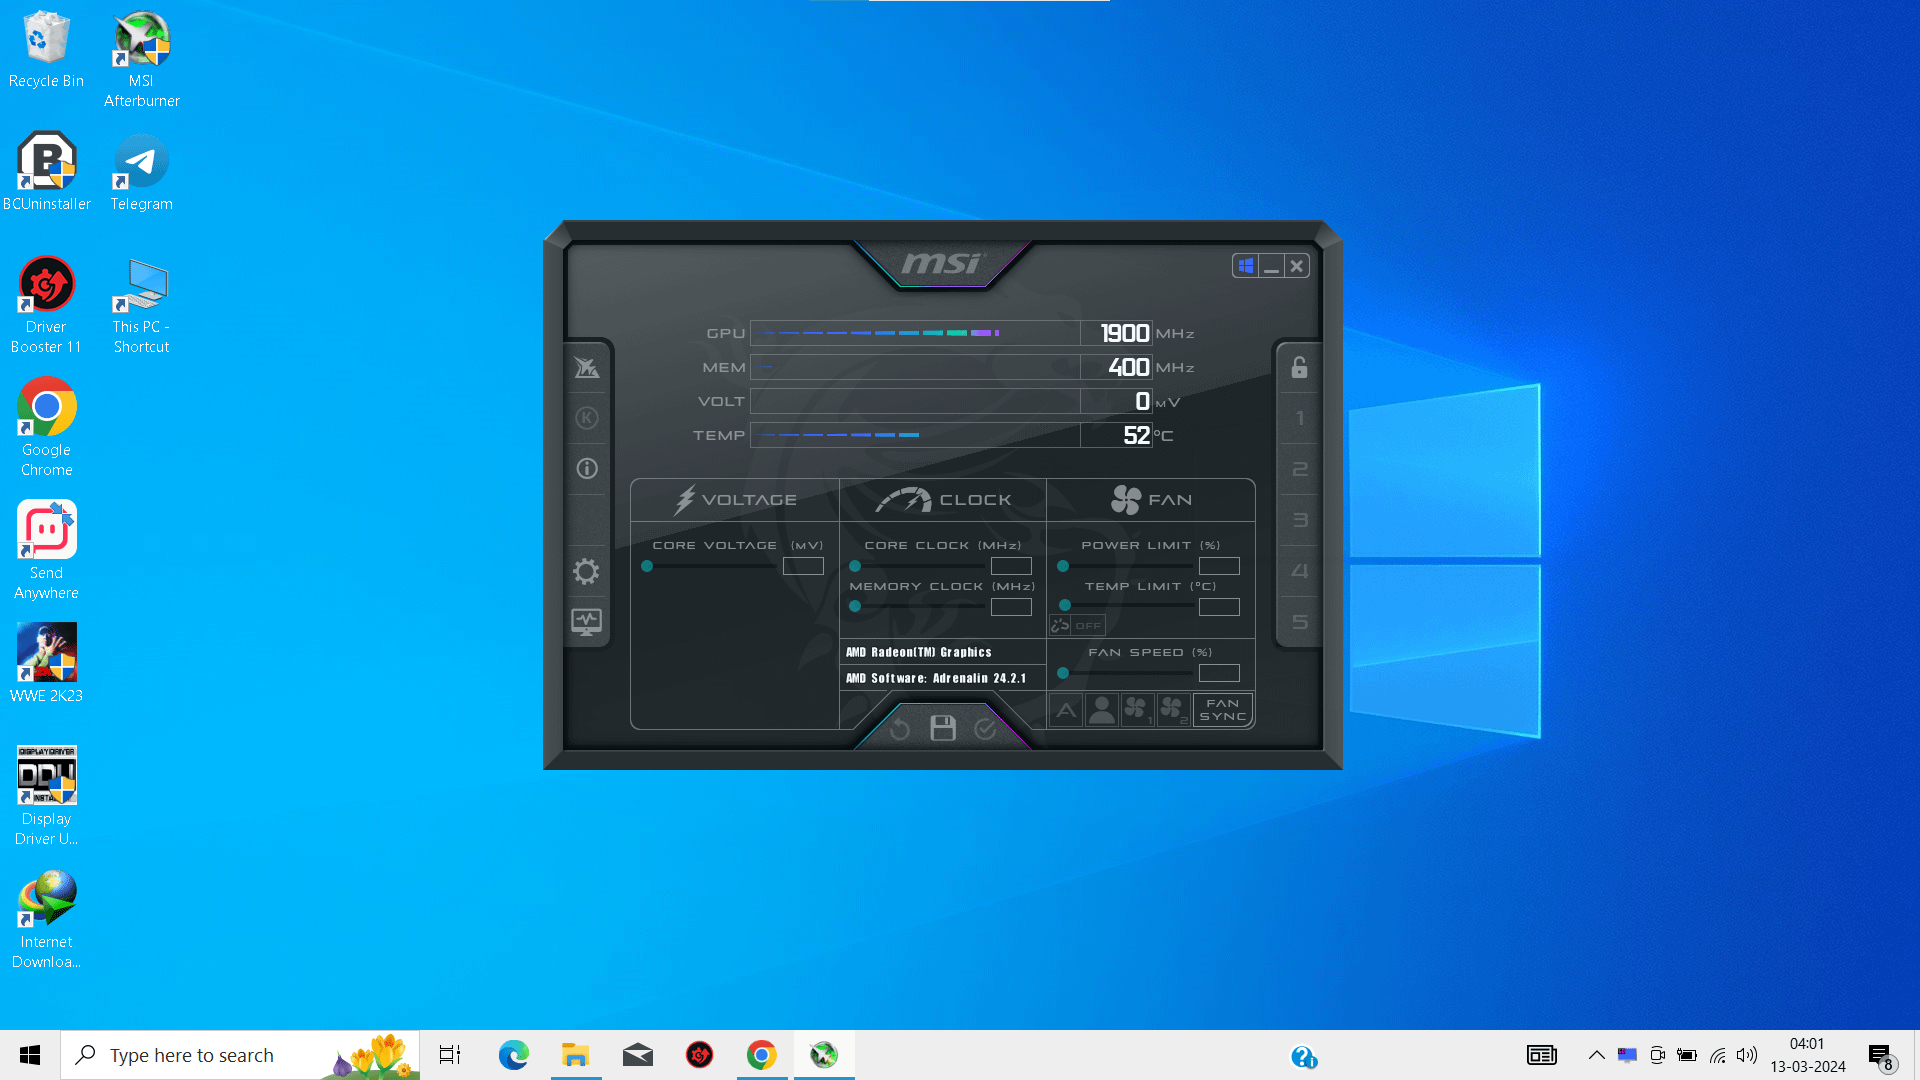Screen dimensions: 1920x1080
Task: Click the Voltage section header
Action: [x=735, y=500]
